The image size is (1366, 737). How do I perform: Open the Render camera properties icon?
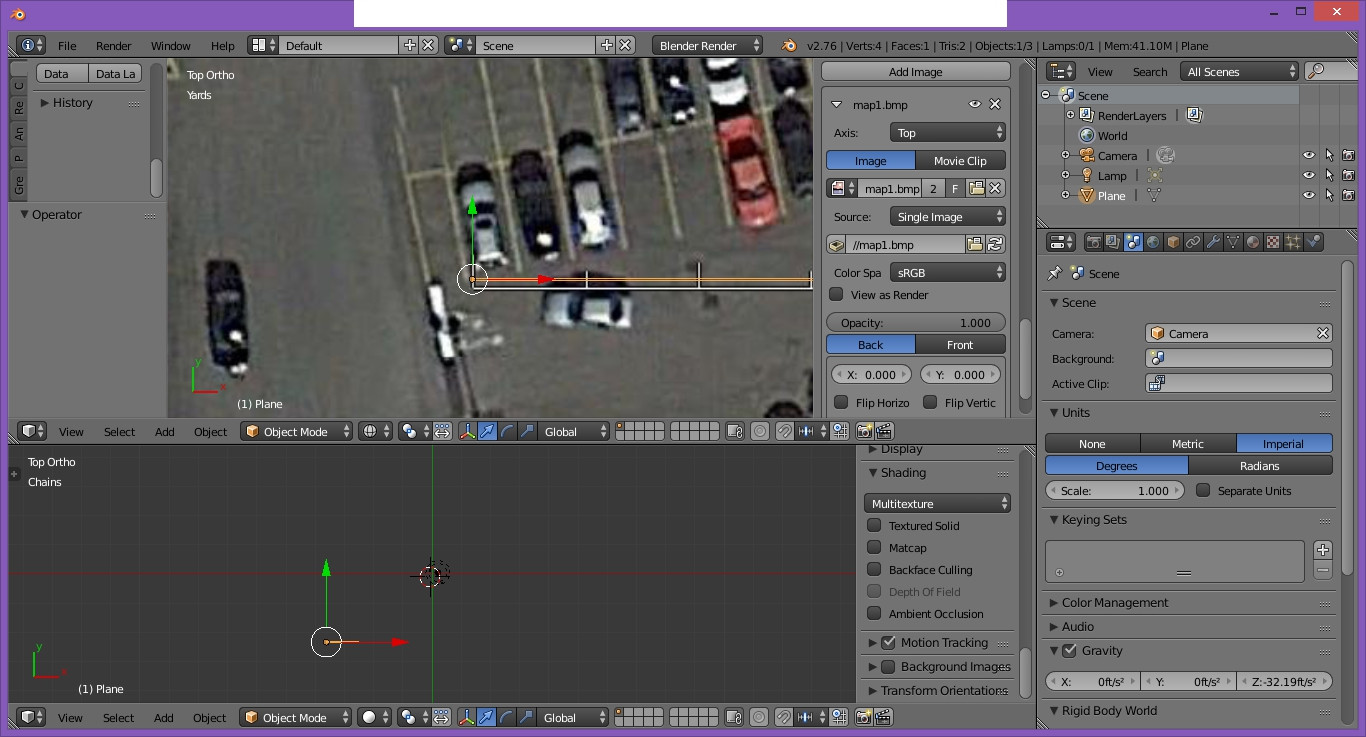[1093, 242]
